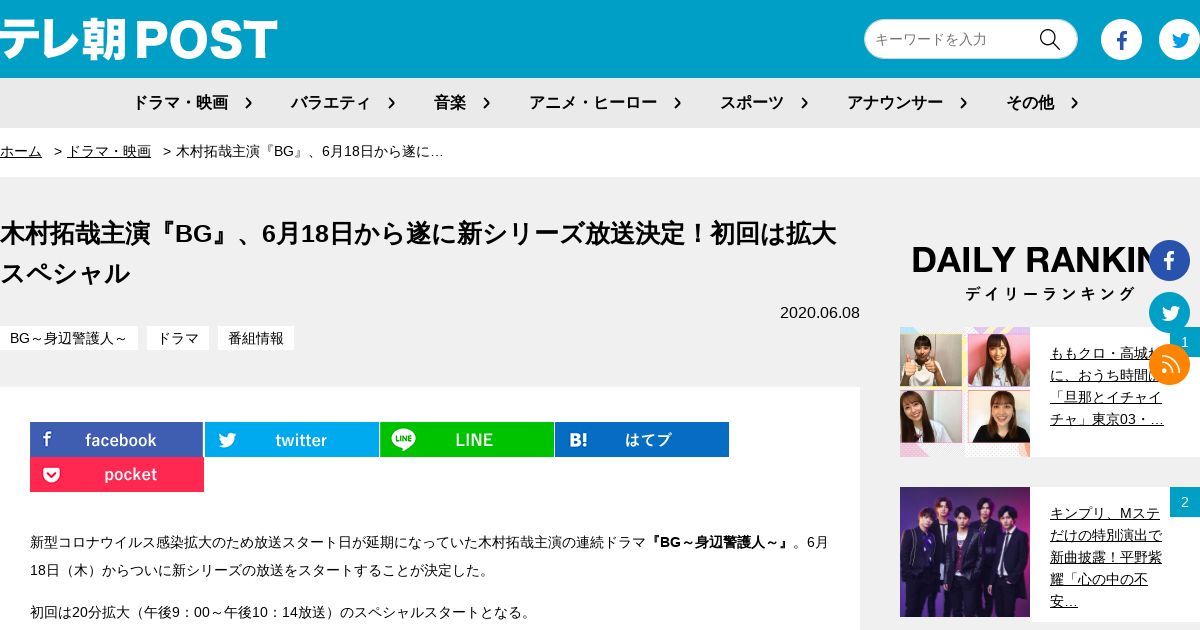Open the 音楽 menu
1200x630 pixels.
[450, 102]
